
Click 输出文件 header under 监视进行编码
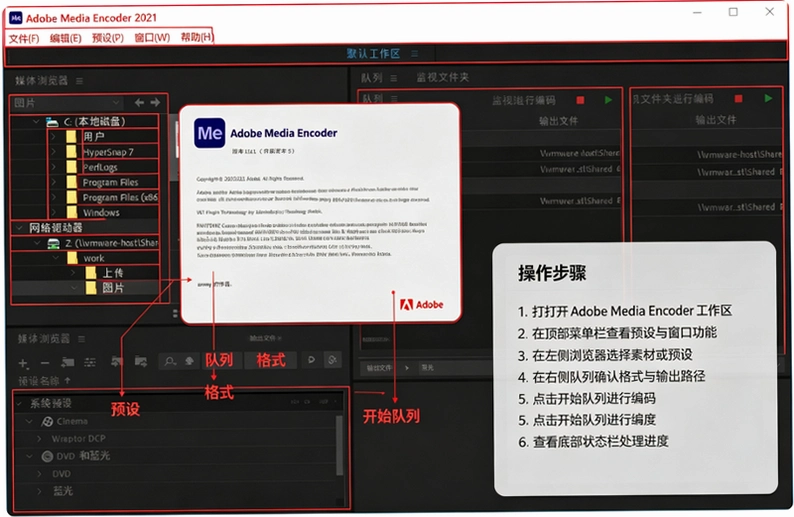tap(558, 121)
